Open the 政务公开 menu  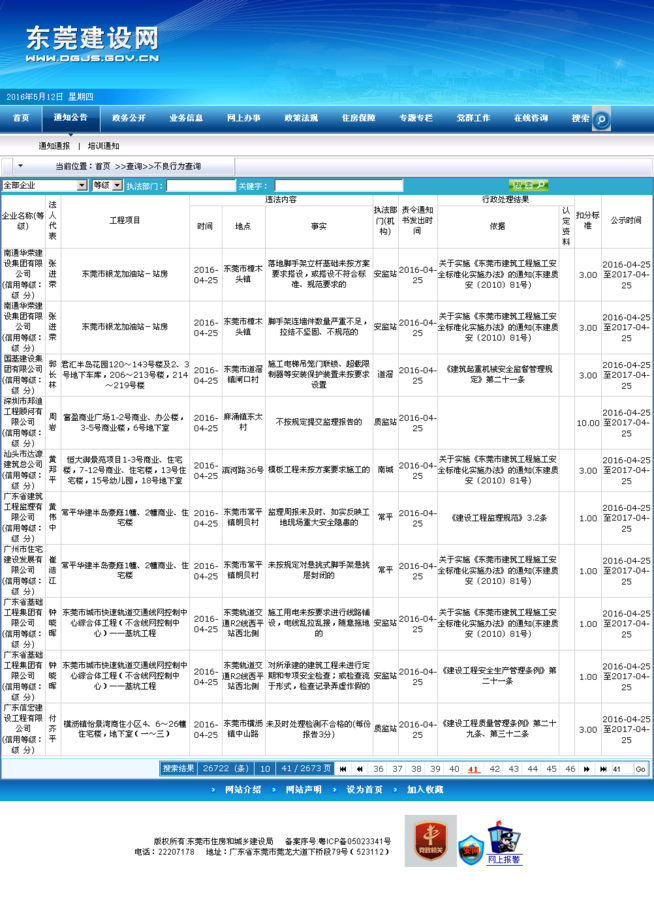(128, 118)
